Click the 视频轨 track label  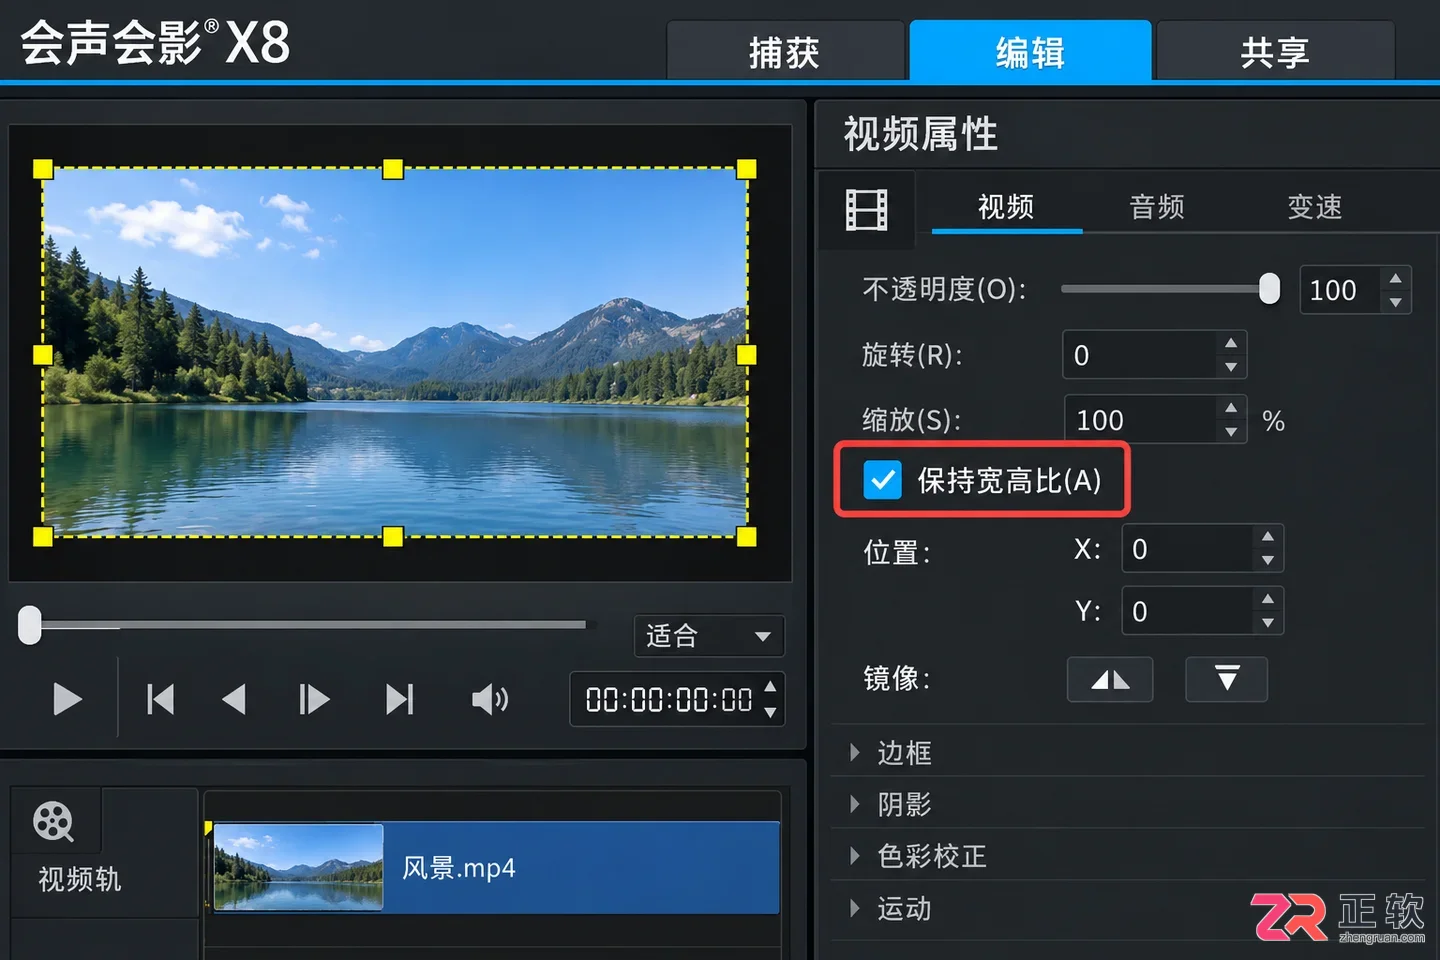[x=80, y=879]
